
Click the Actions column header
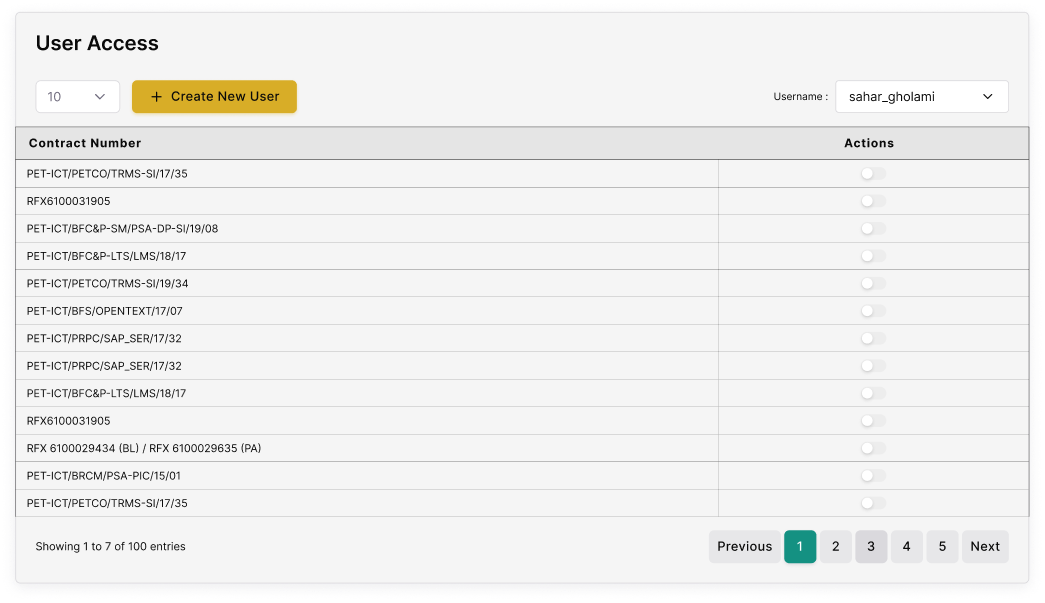[869, 143]
